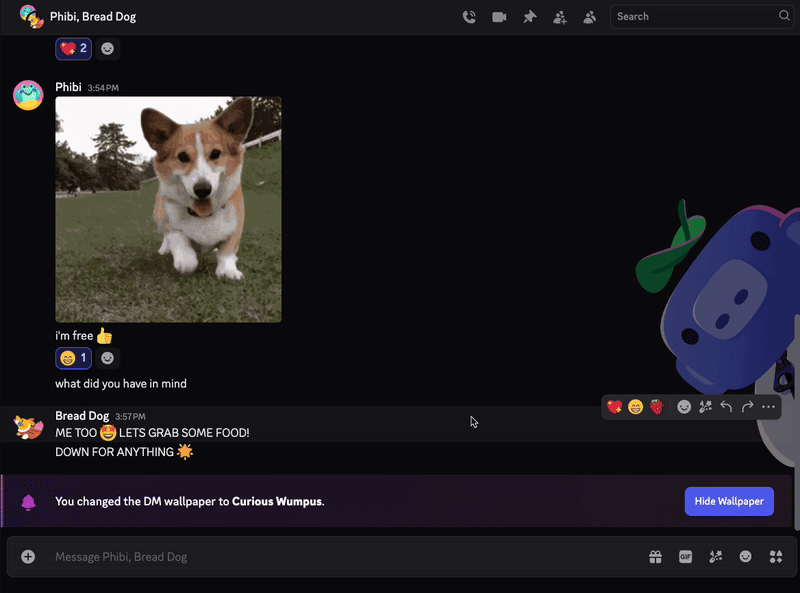Click the chat scrollbar
The height and width of the screenshot is (593, 800).
click(x=796, y=422)
